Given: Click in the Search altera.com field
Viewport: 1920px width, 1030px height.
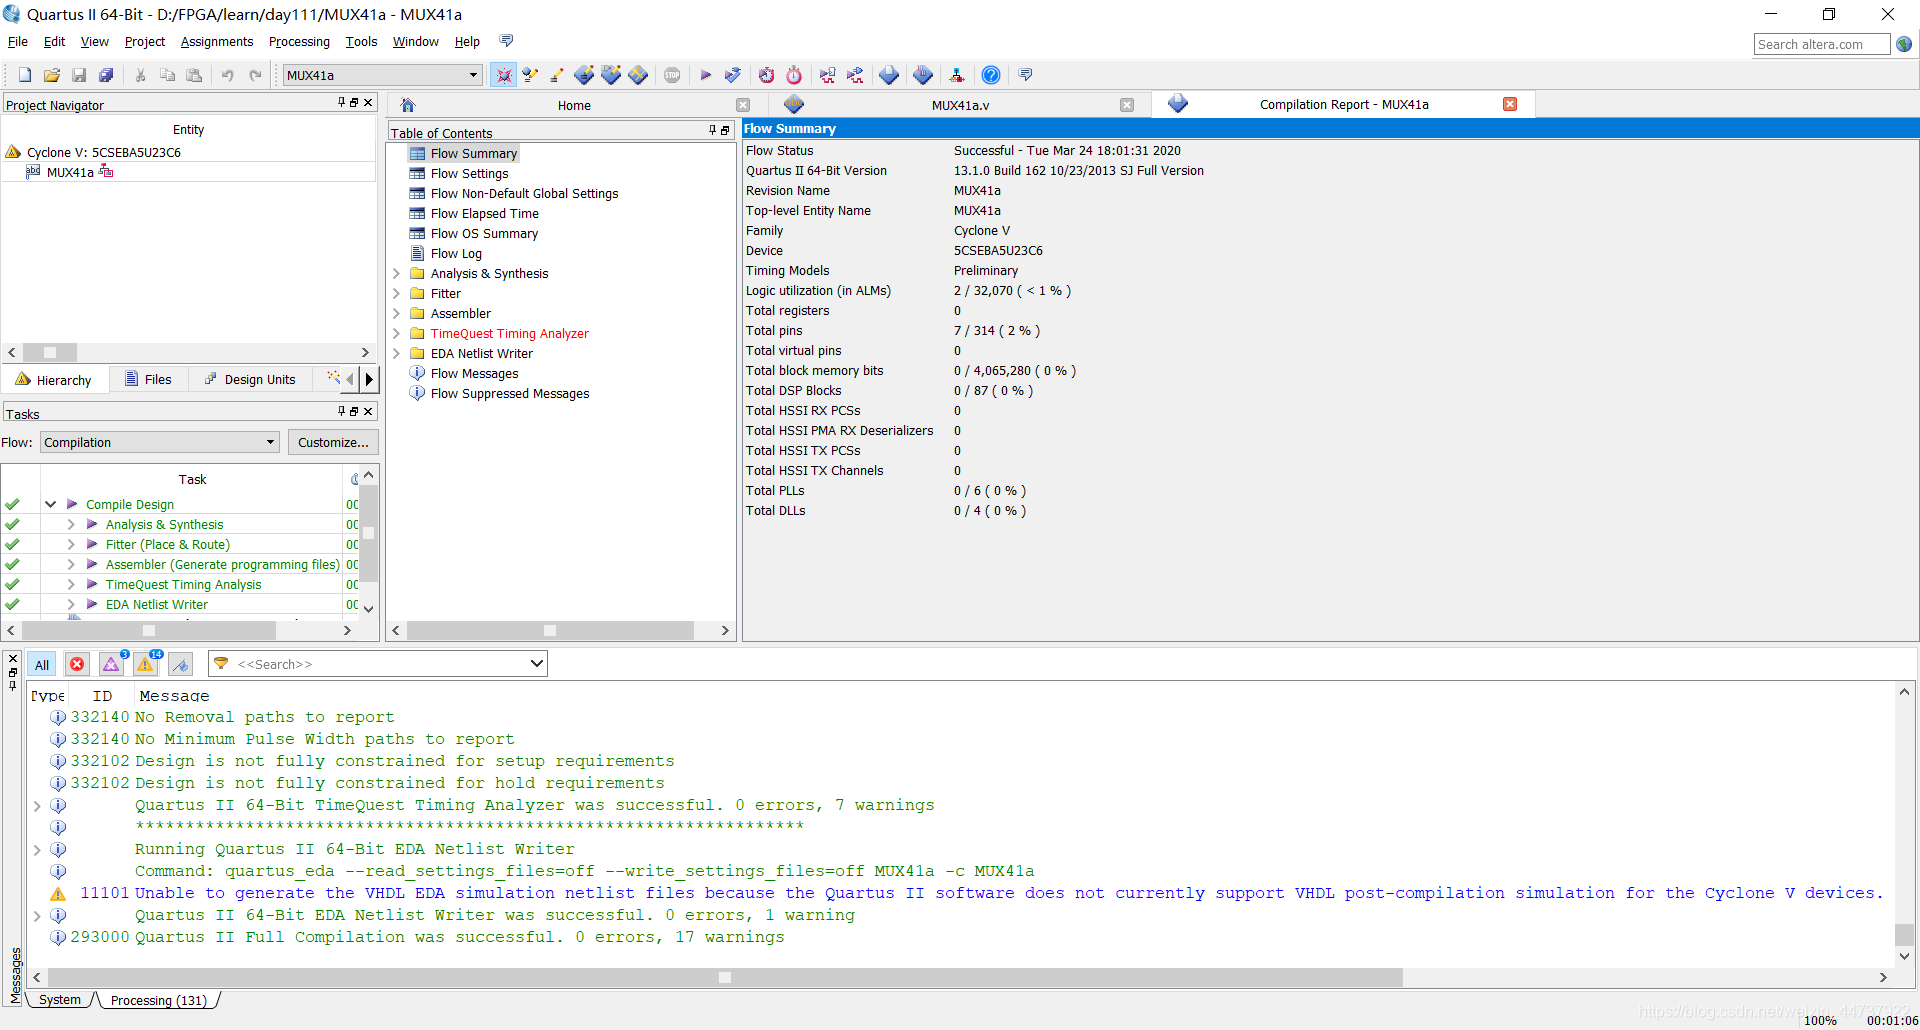Looking at the screenshot, I should click(1822, 44).
